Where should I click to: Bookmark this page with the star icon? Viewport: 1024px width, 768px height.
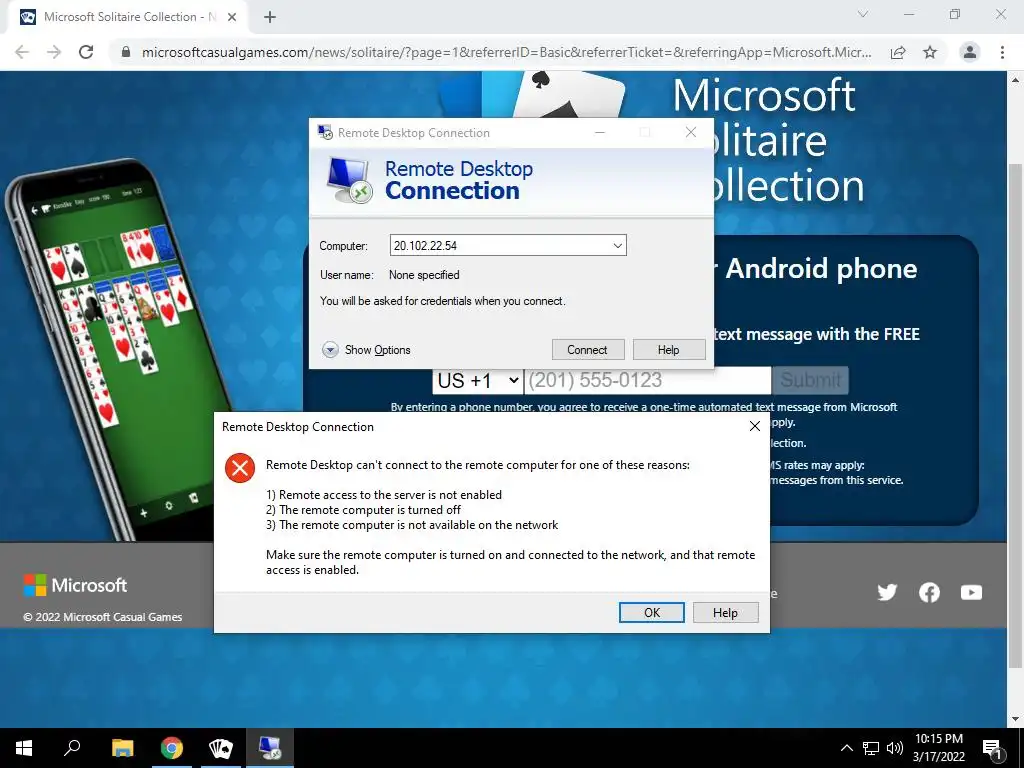pyautogui.click(x=930, y=52)
